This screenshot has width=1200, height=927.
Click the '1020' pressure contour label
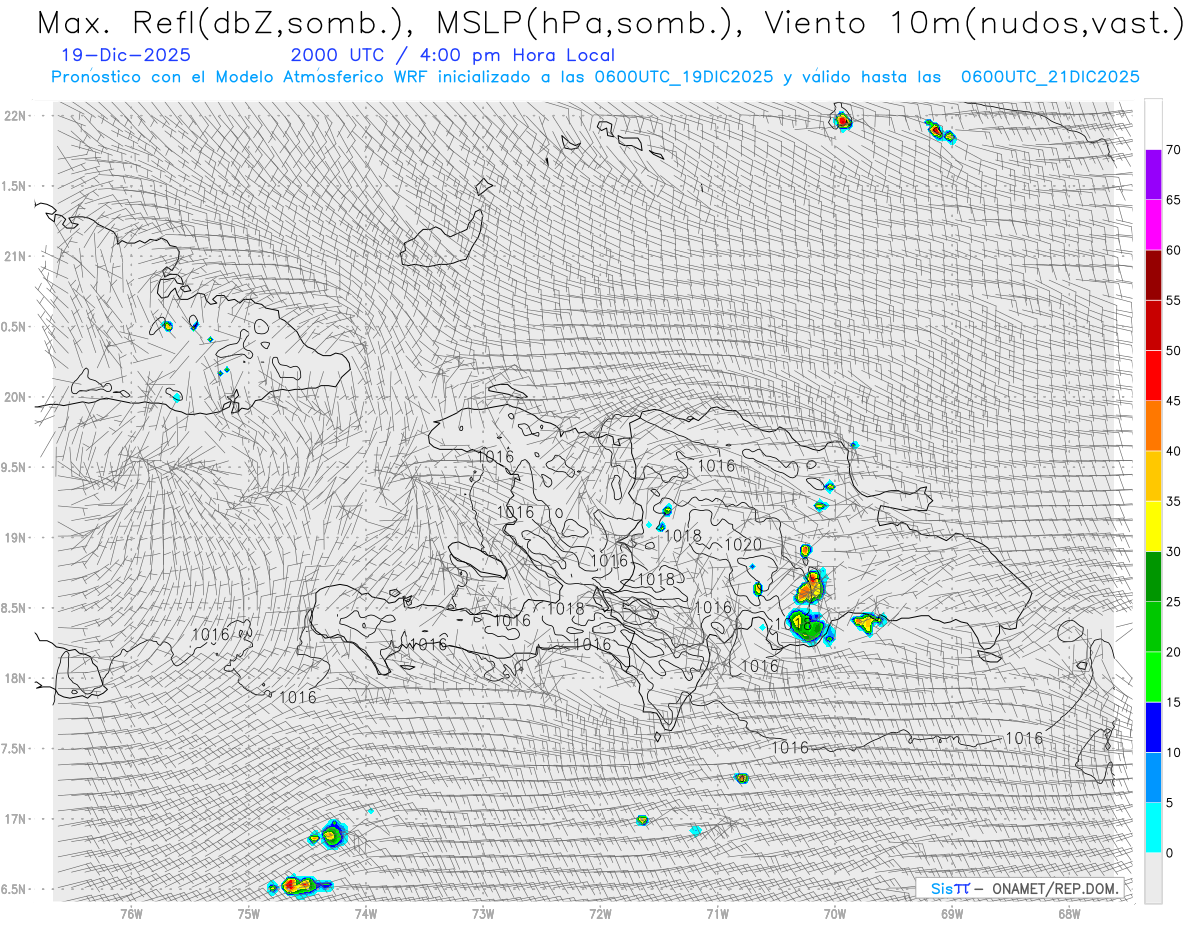[x=744, y=545]
